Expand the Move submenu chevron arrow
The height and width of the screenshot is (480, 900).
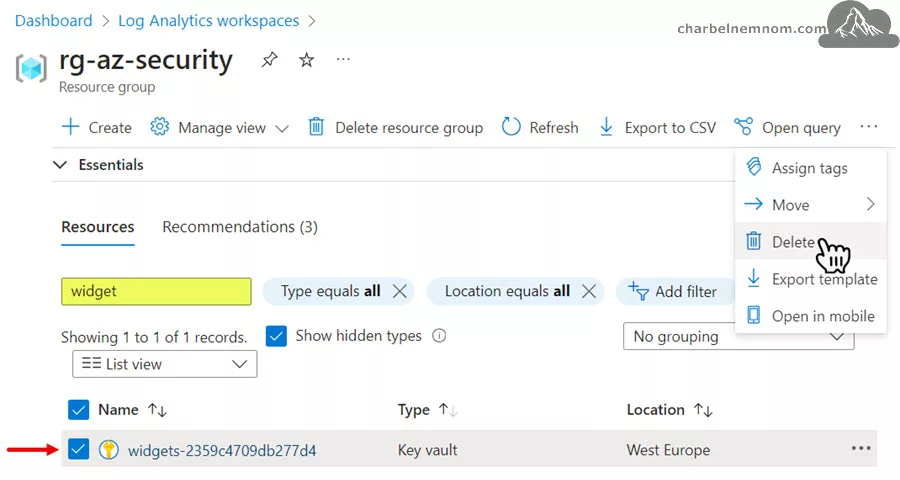pos(871,204)
